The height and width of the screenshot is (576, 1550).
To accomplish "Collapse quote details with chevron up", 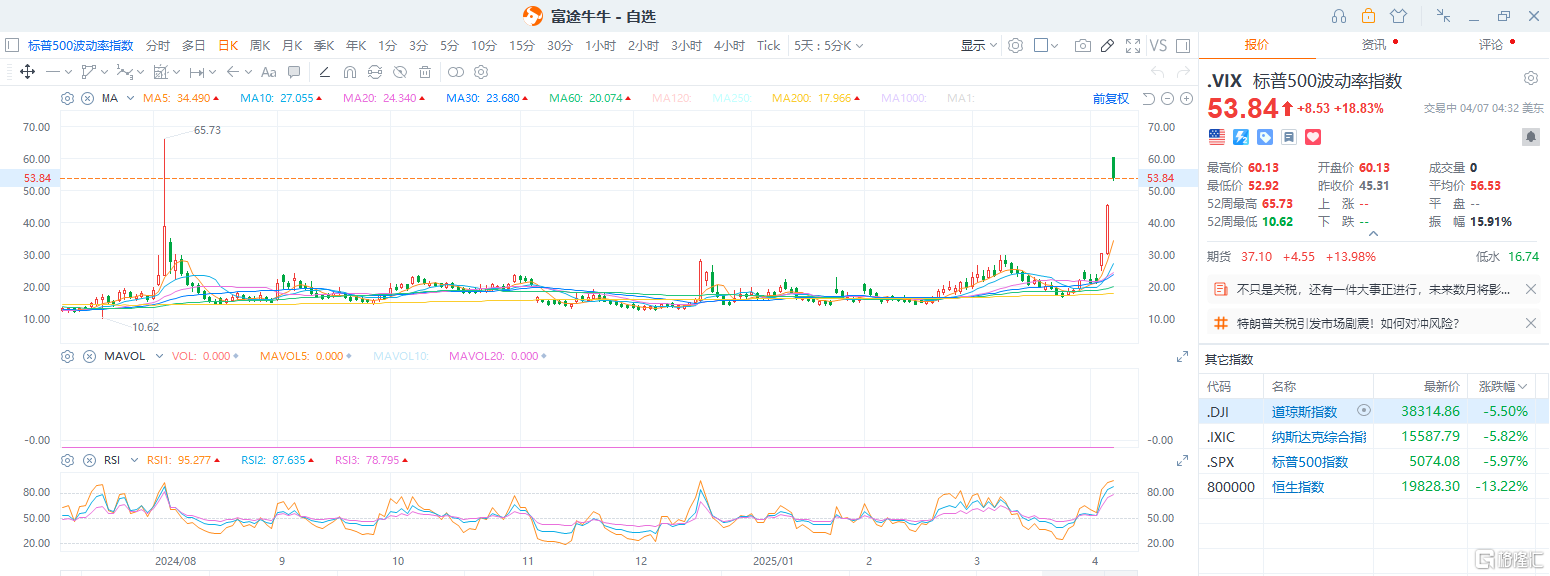I will tap(1373, 234).
